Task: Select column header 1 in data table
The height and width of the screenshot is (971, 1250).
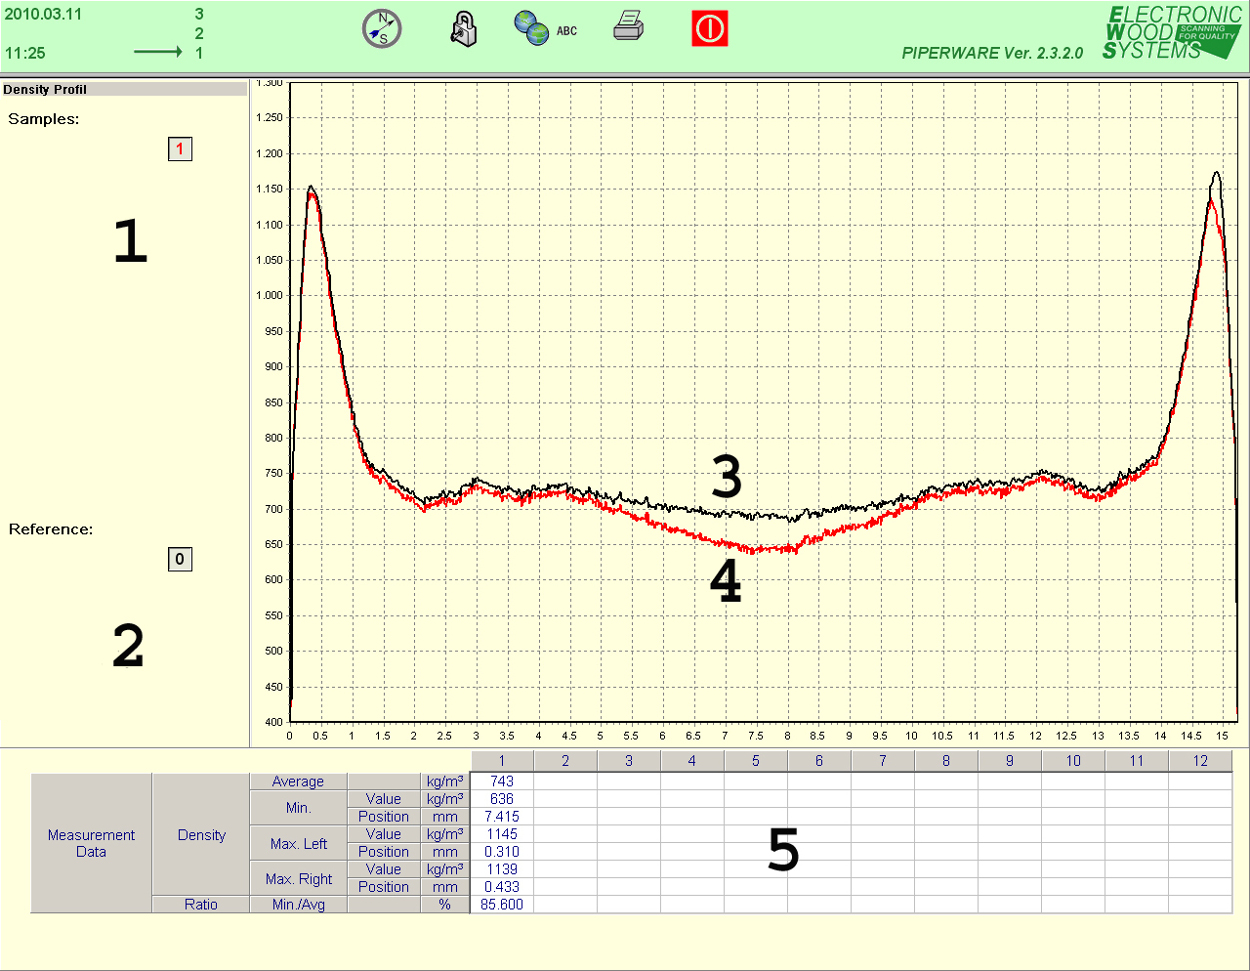Action: pyautogui.click(x=502, y=761)
